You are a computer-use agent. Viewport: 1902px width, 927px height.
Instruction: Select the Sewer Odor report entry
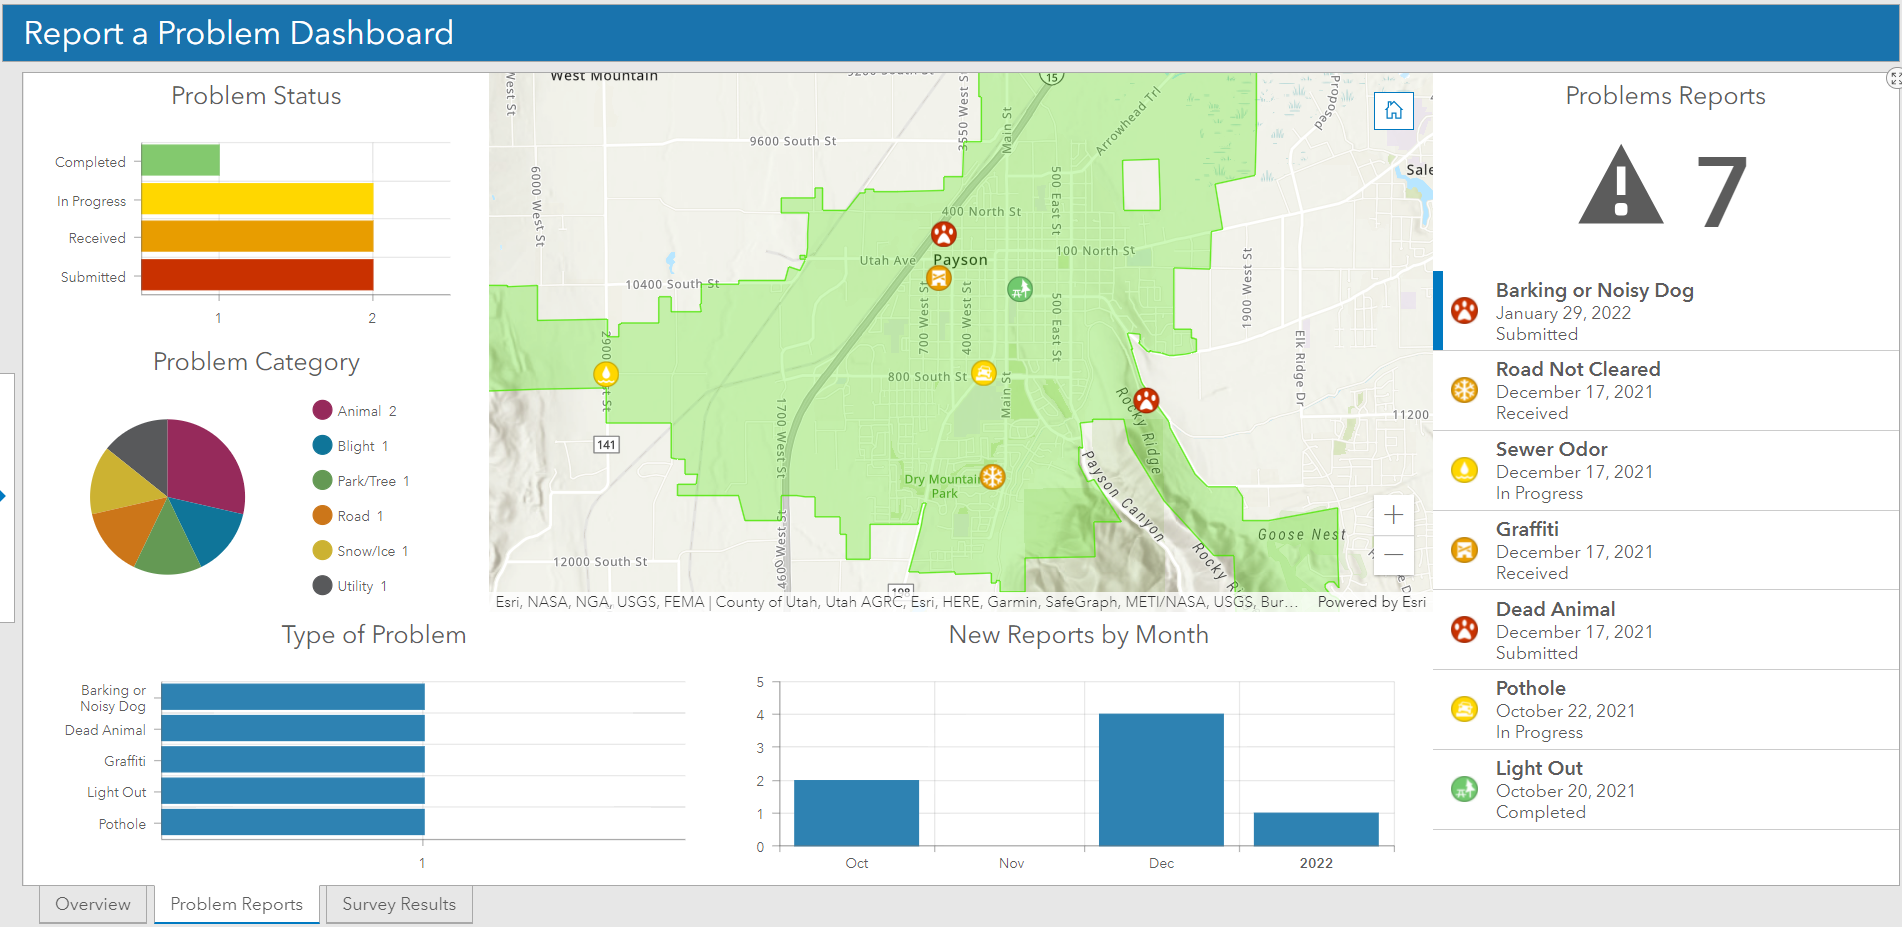(1667, 471)
